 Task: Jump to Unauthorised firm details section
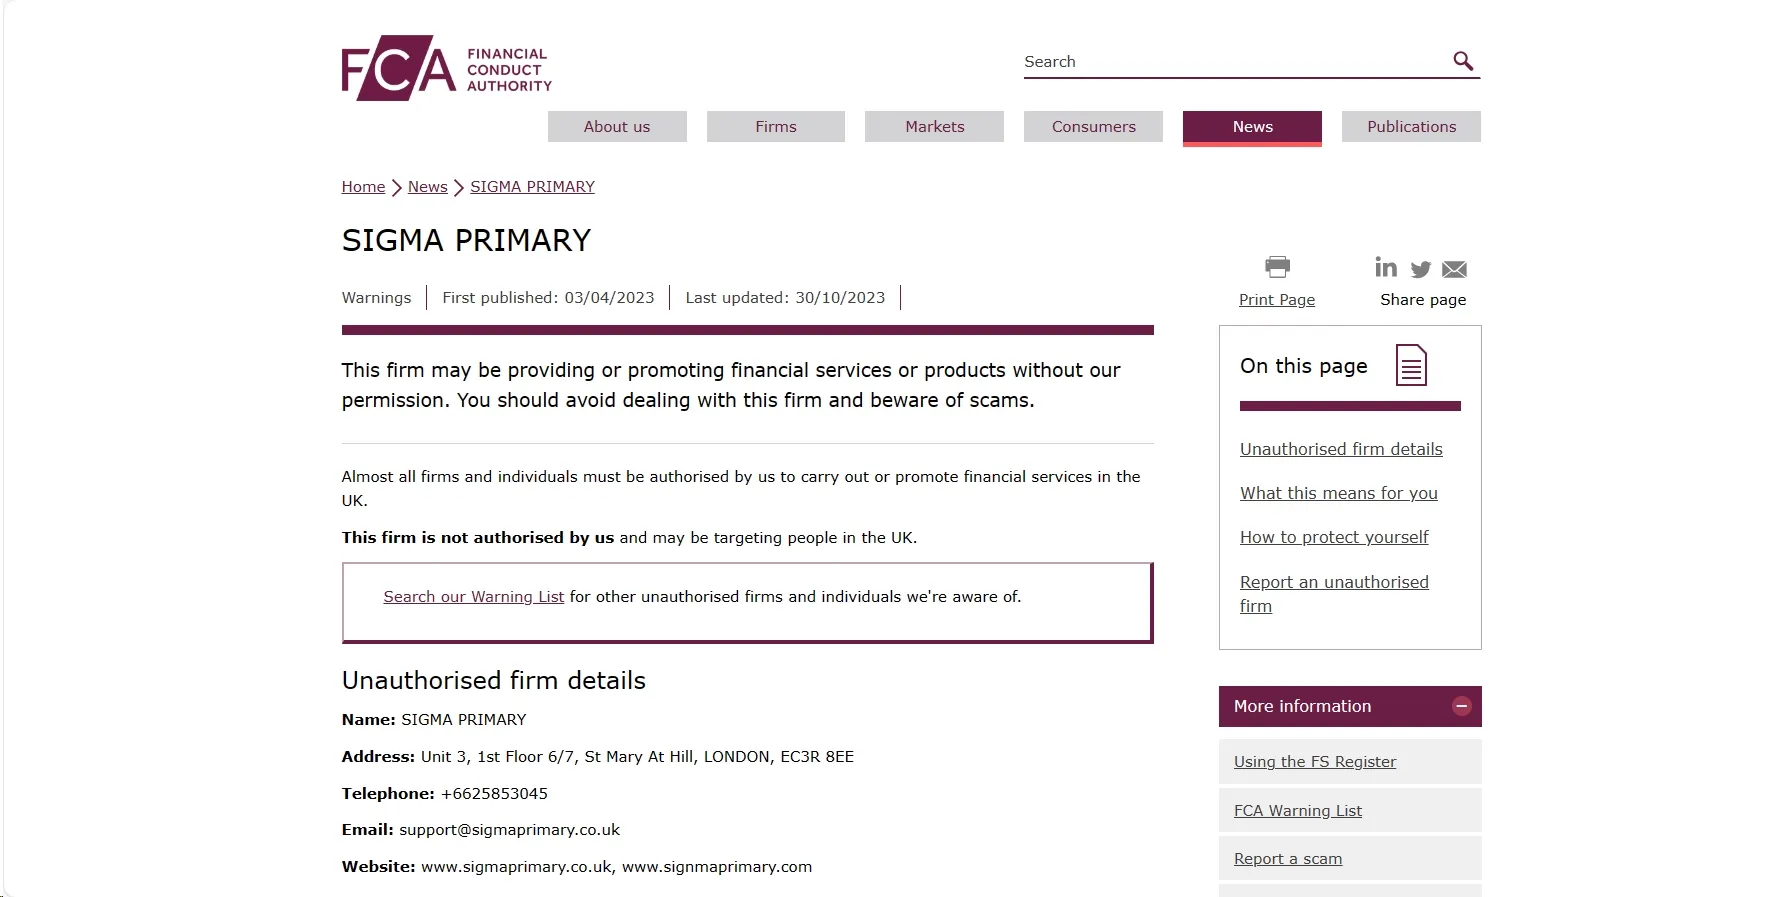pos(1341,449)
